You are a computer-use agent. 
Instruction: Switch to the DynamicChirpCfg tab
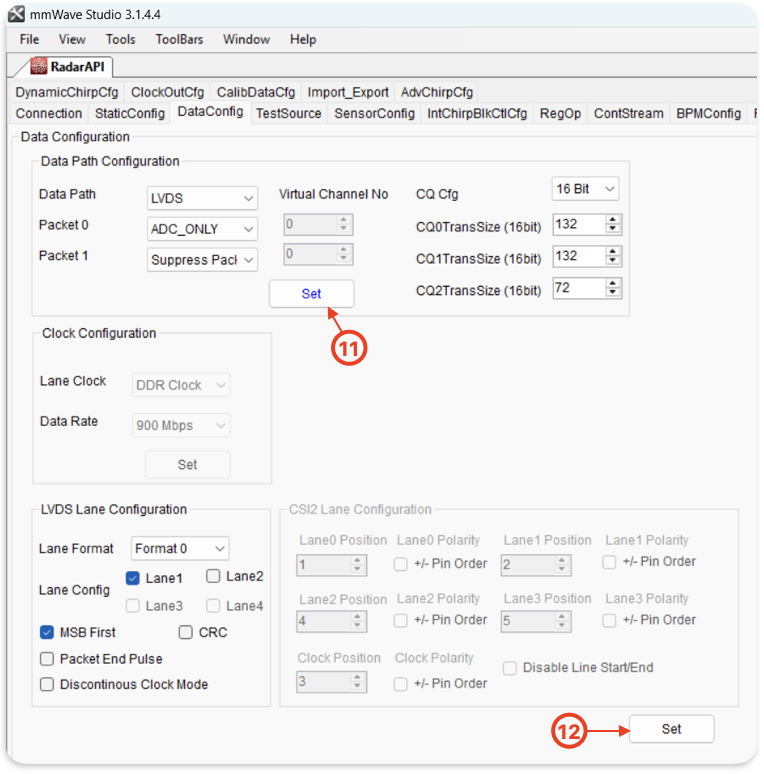pyautogui.click(x=67, y=92)
